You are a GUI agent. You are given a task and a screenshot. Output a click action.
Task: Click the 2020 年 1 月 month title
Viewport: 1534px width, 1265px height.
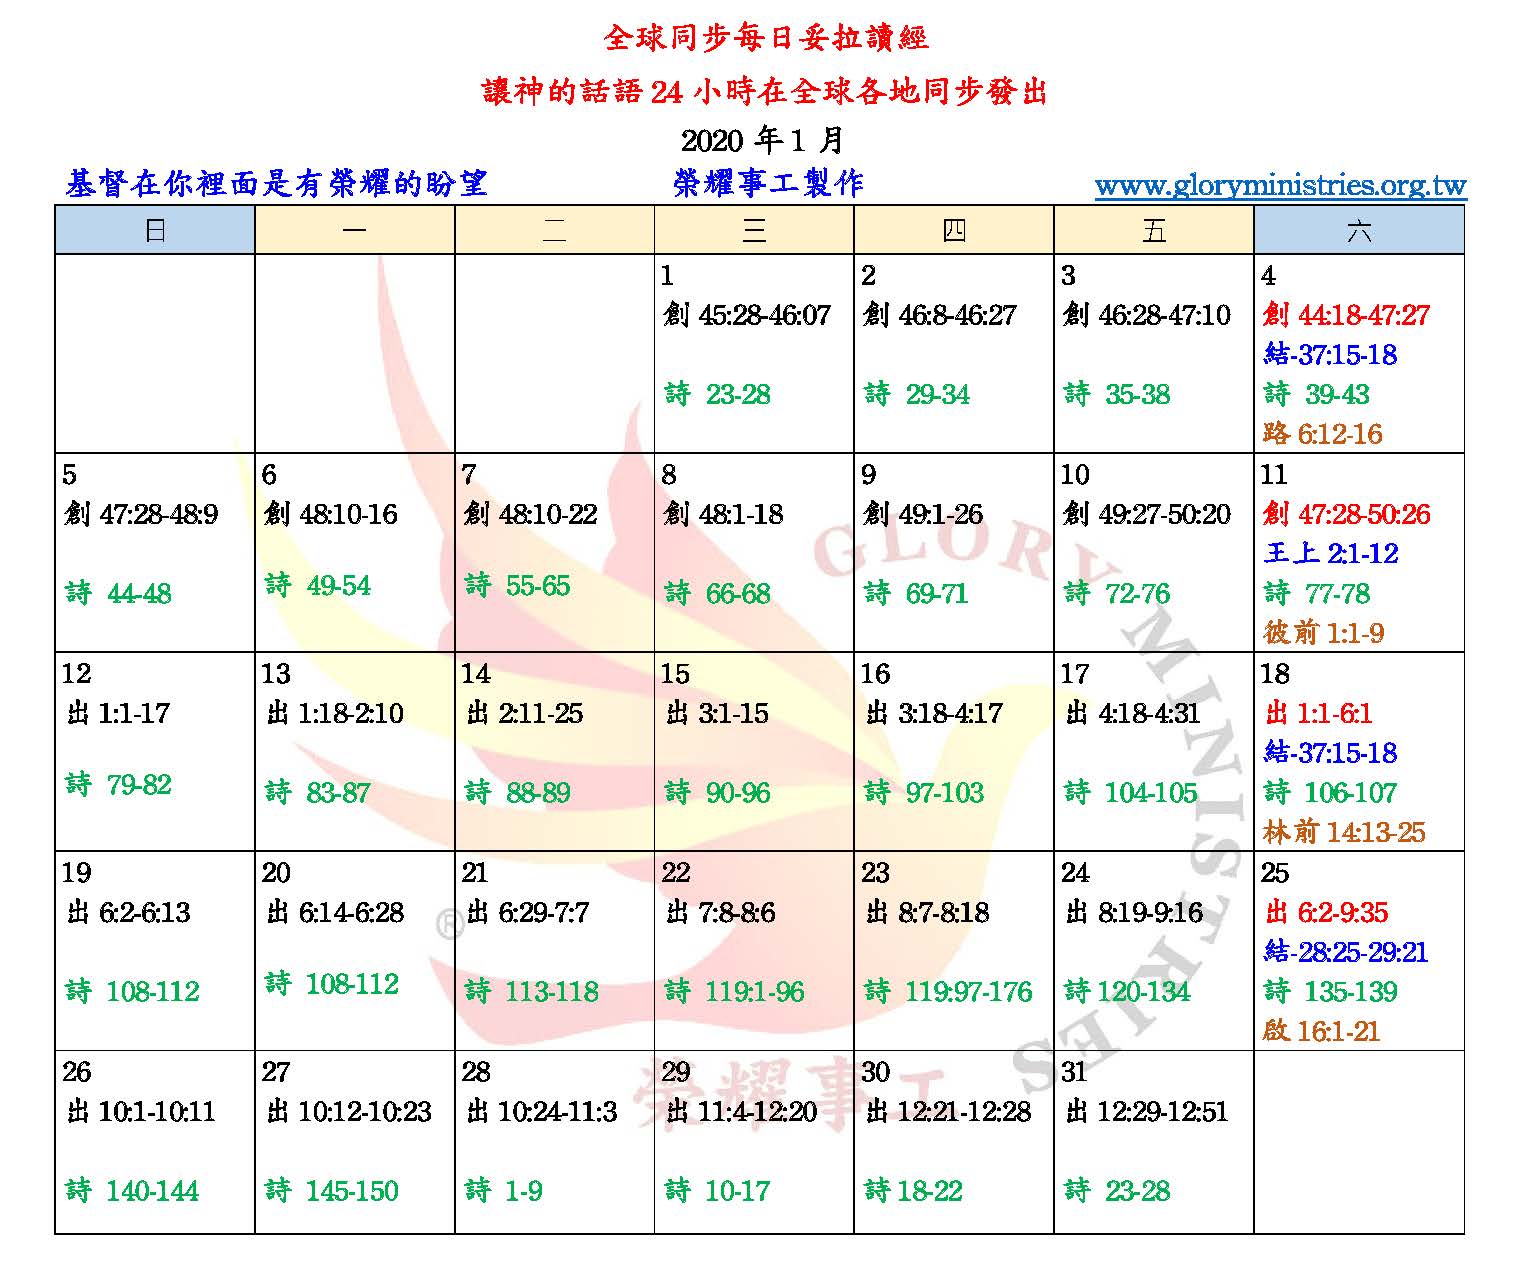click(762, 139)
